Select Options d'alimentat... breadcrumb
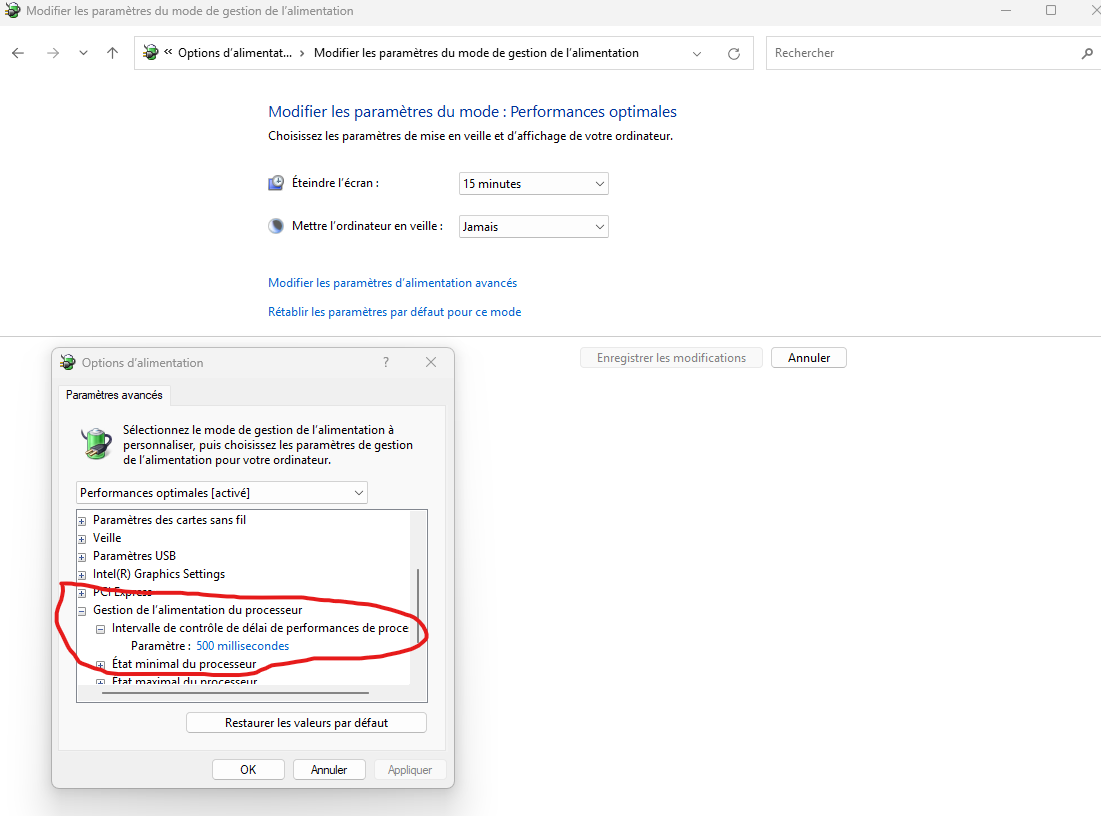Image resolution: width=1101 pixels, height=816 pixels. tap(235, 53)
